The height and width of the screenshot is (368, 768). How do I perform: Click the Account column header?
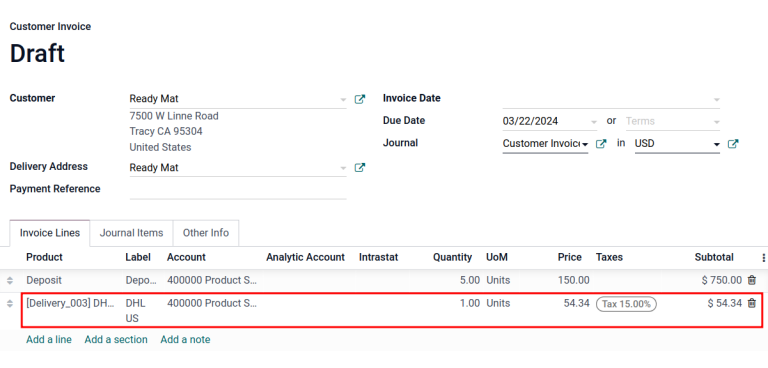pyautogui.click(x=186, y=257)
